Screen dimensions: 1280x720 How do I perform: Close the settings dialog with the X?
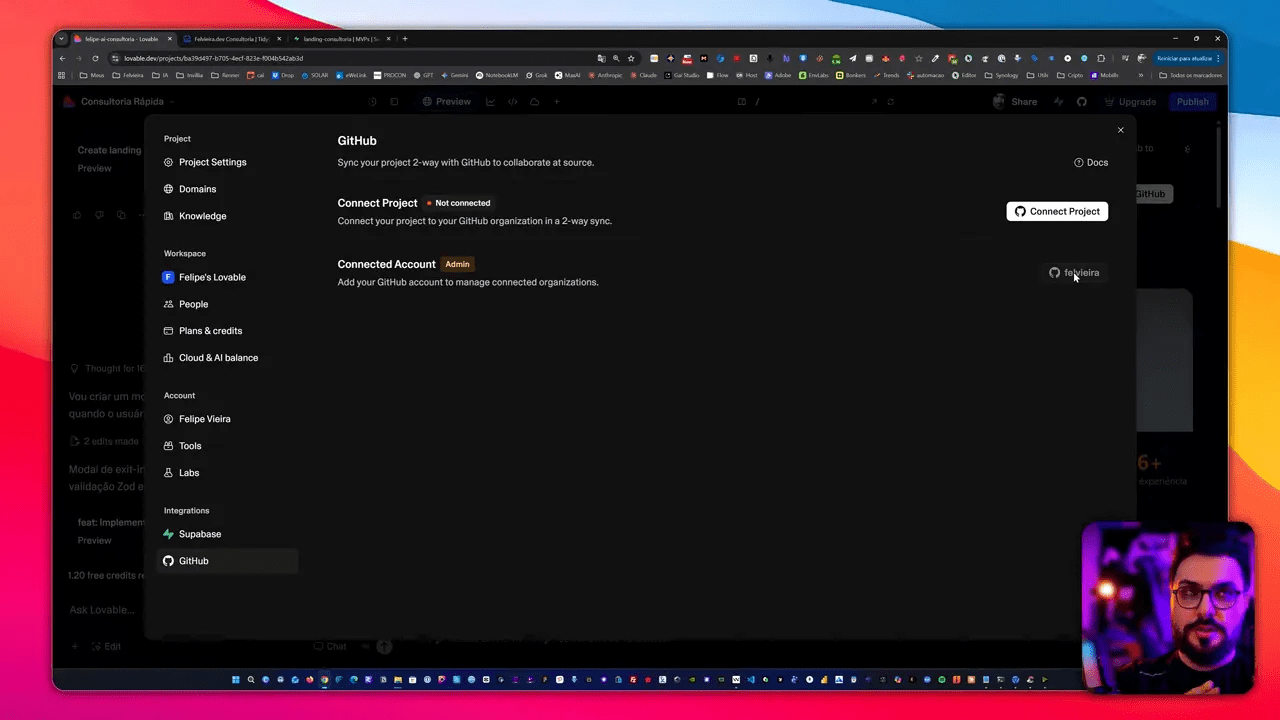[x=1120, y=130]
